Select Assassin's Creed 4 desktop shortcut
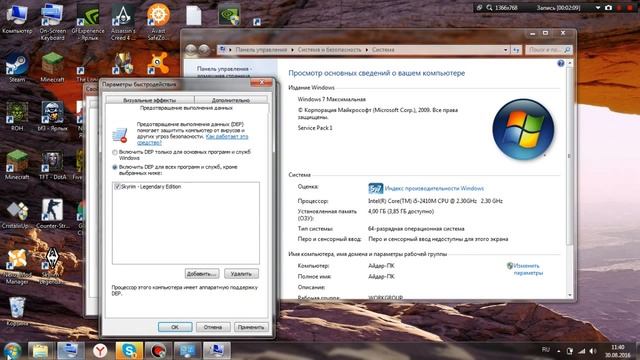This screenshot has width=640, height=360. click(x=123, y=21)
